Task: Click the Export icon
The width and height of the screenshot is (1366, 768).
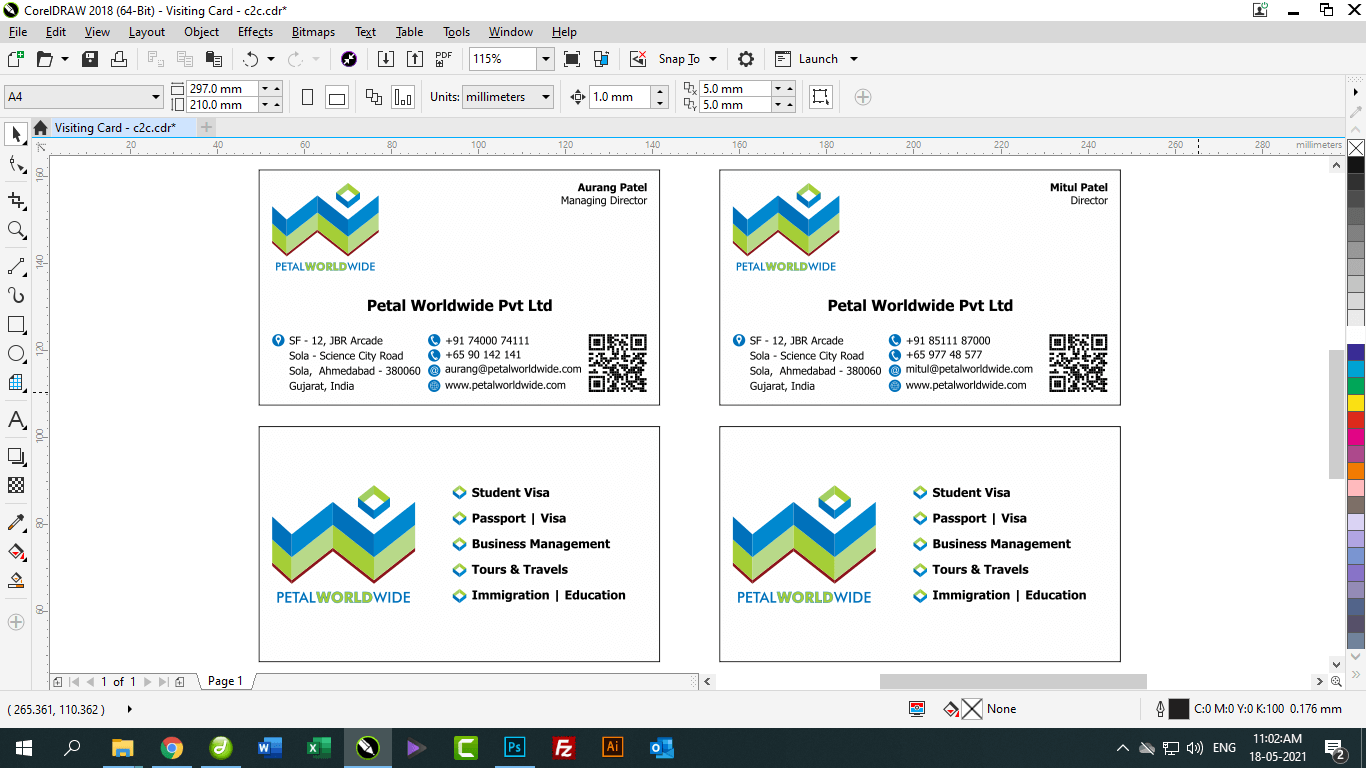Action: [414, 59]
